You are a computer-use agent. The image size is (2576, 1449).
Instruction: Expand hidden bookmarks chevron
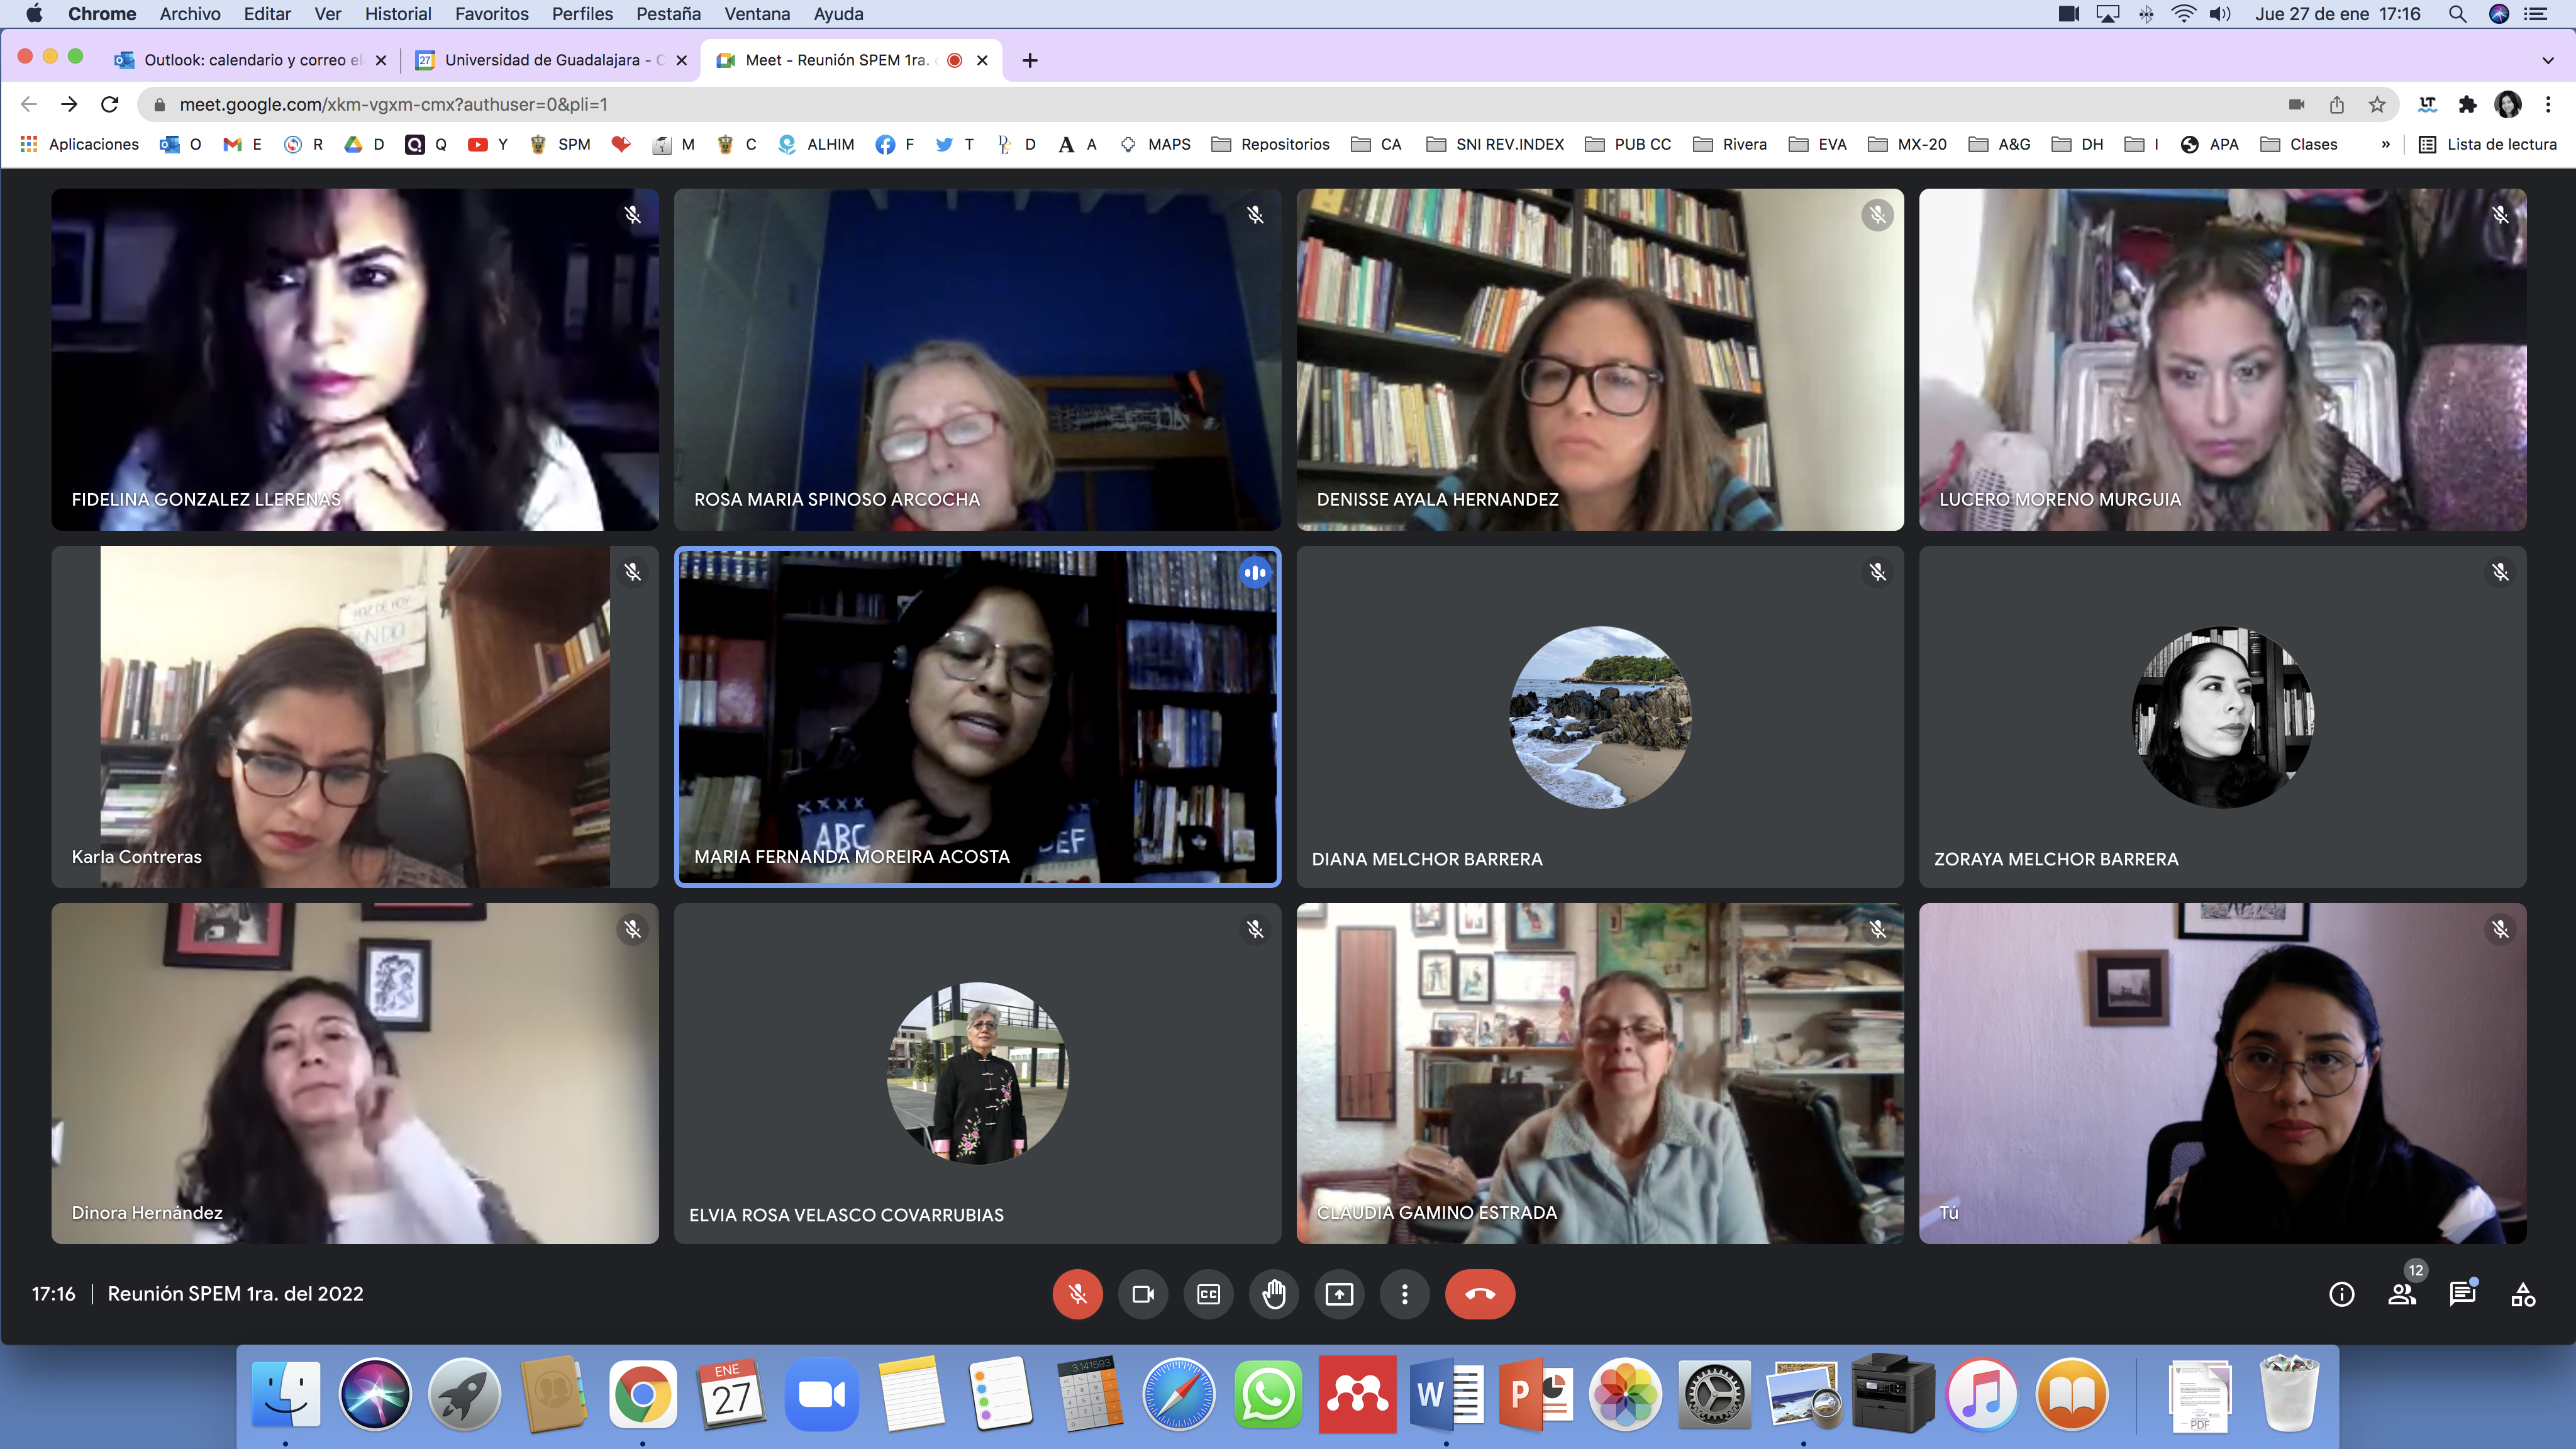2386,144
